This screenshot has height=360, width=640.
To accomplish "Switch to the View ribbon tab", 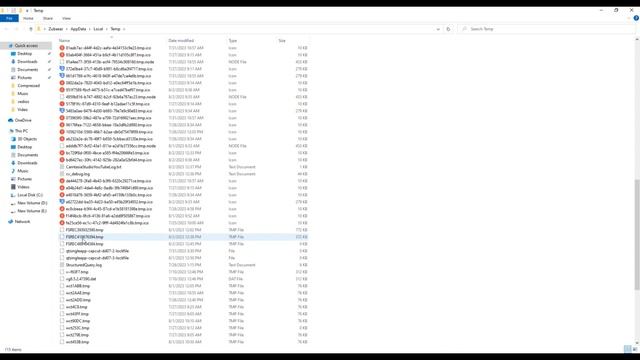I will tap(66, 18).
